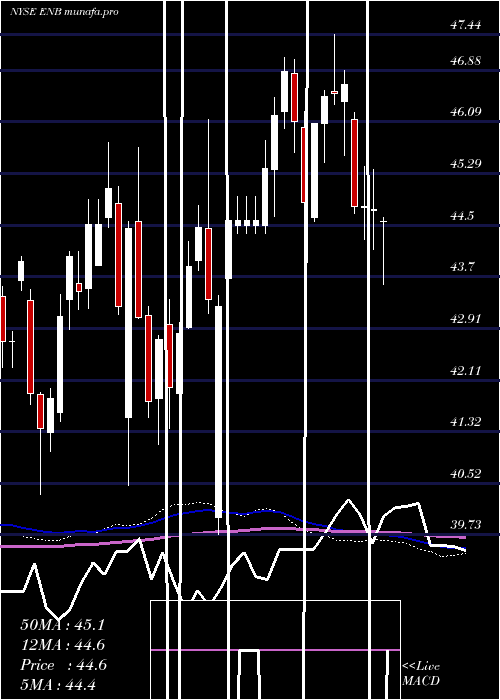Click the <<Live MACD label
500x700 pixels.
[421, 673]
